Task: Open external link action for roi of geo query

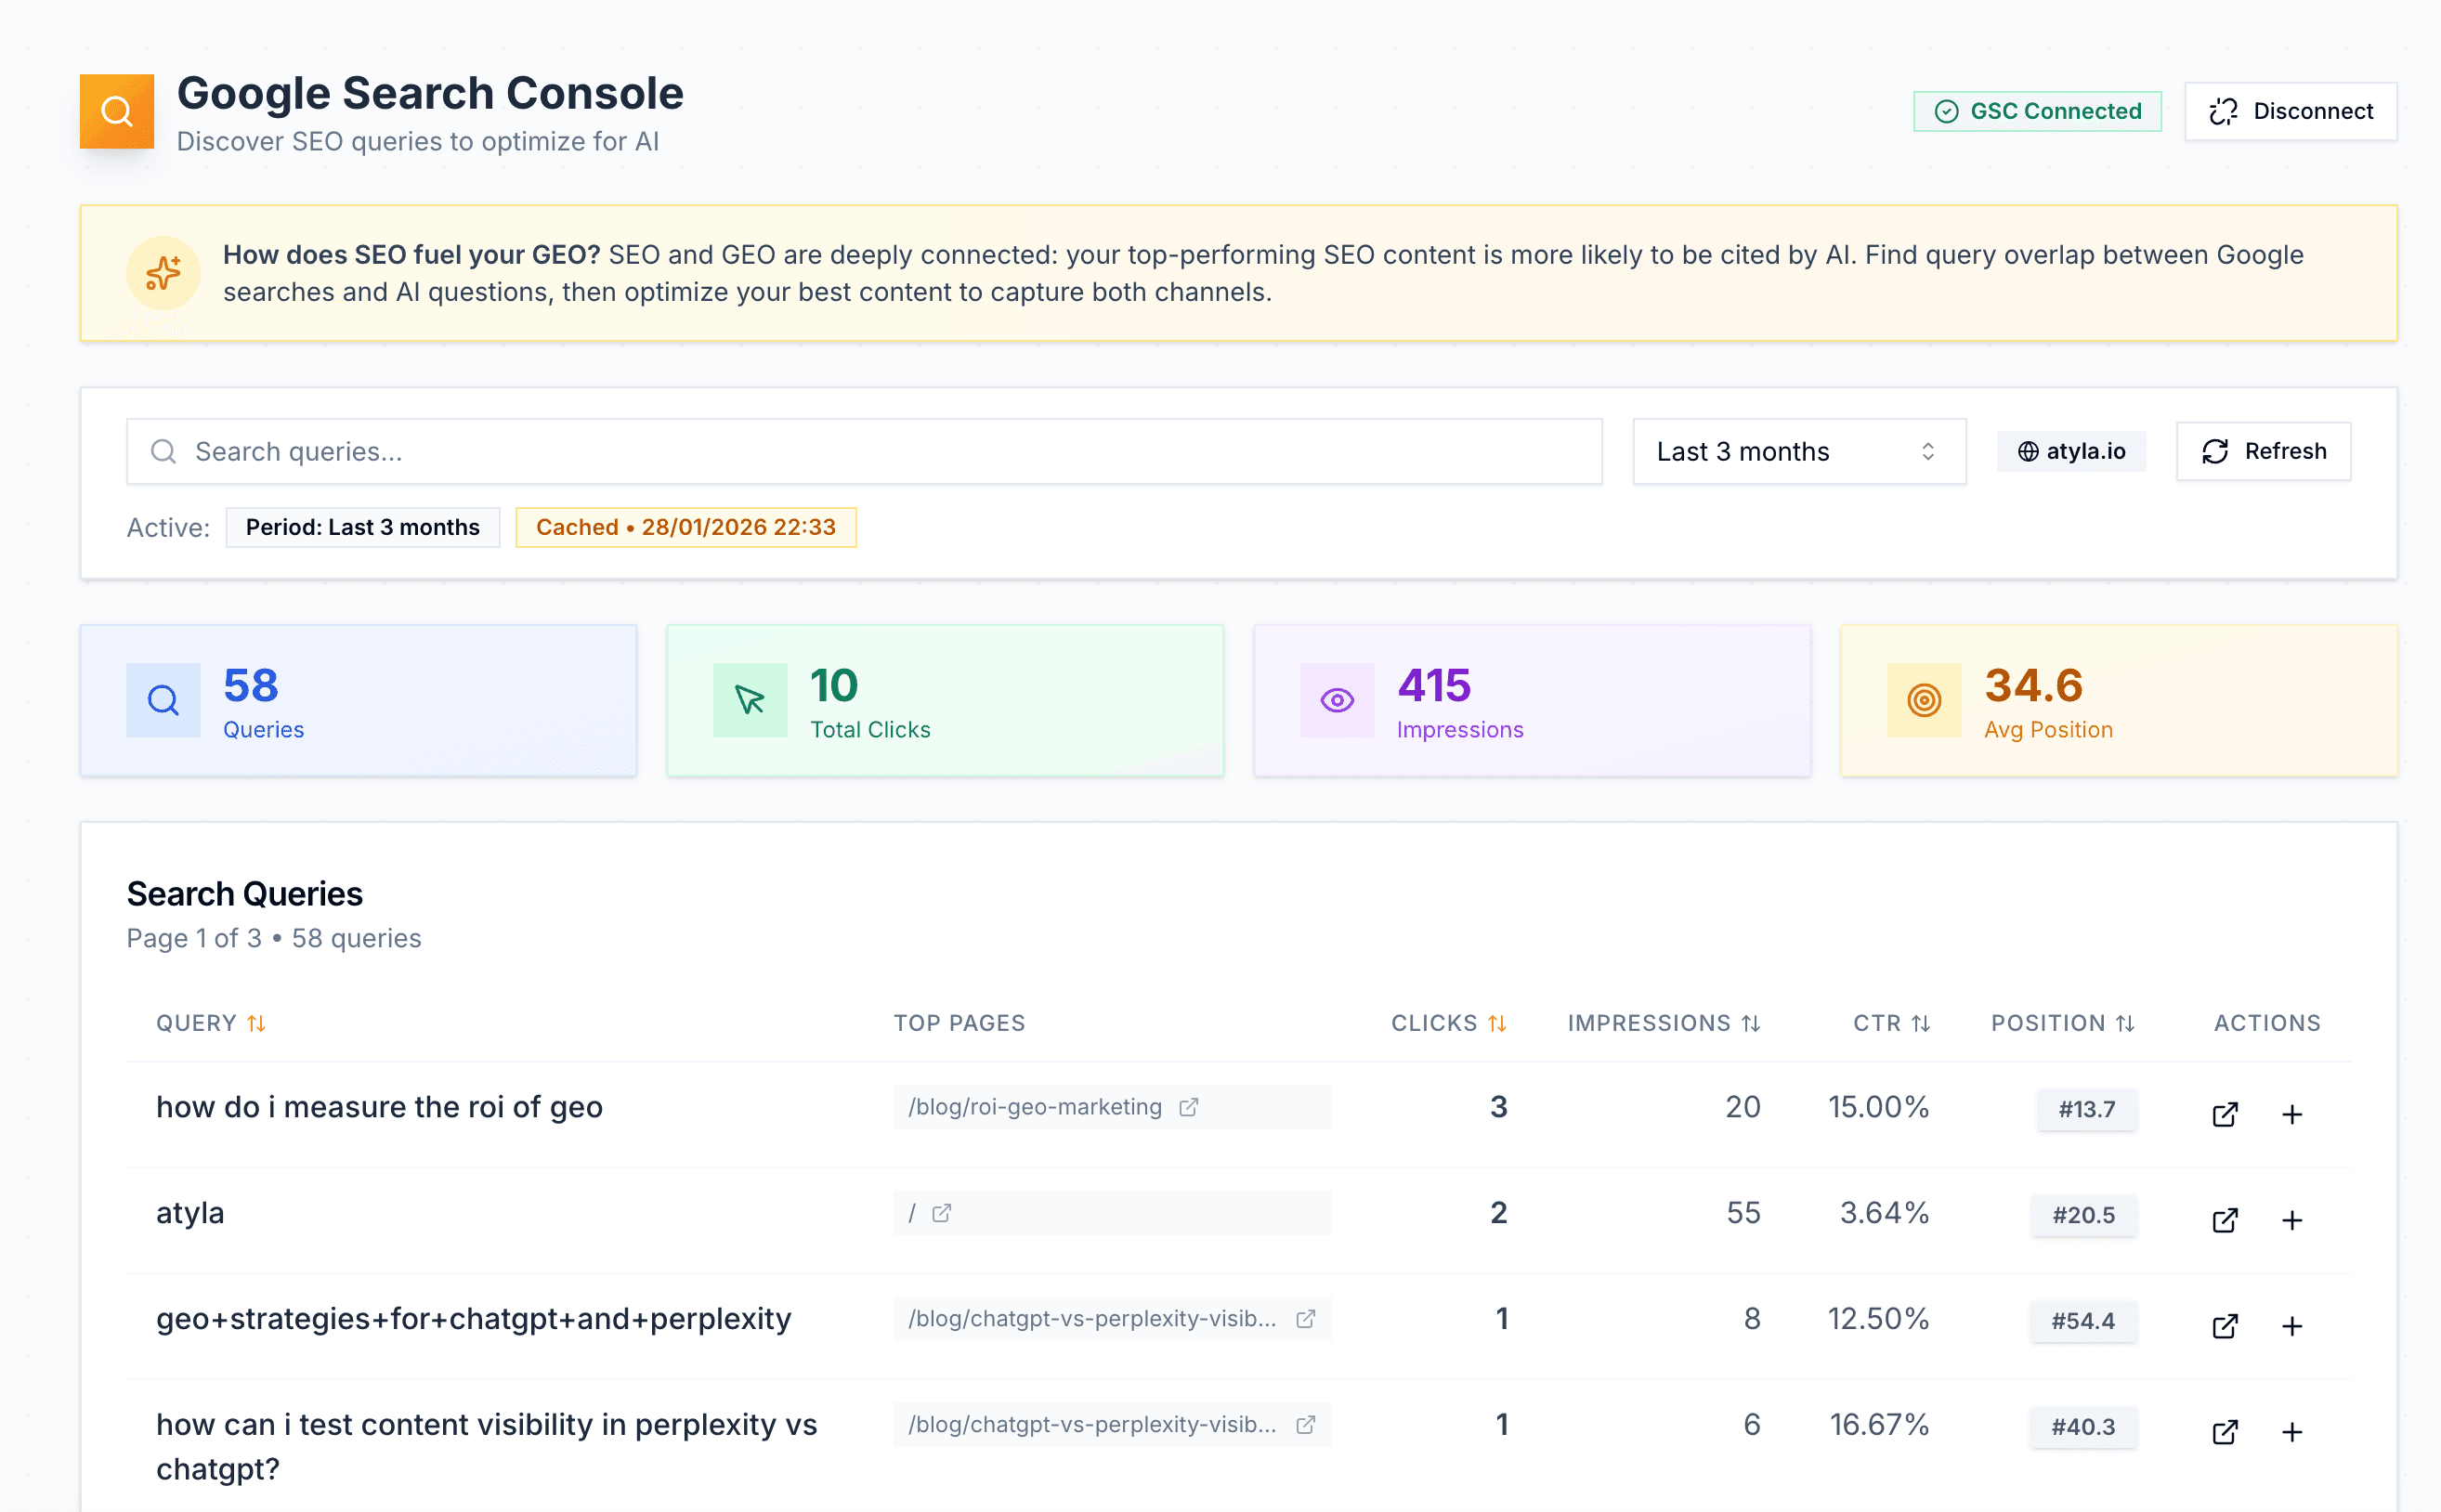Action: [2224, 1114]
